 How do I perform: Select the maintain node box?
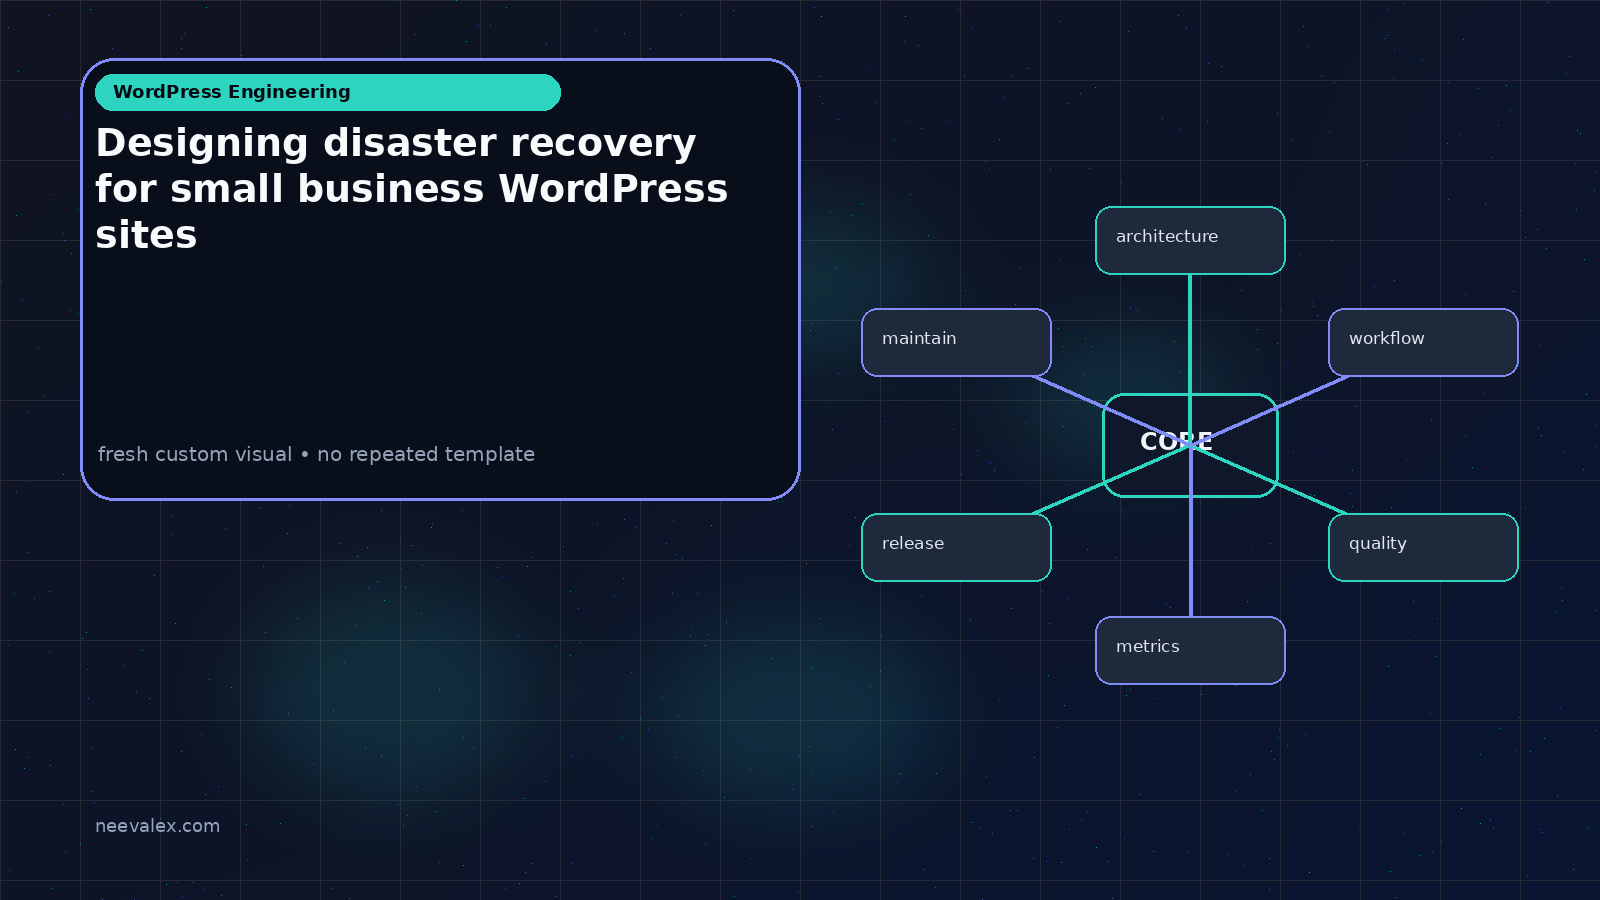coord(956,342)
